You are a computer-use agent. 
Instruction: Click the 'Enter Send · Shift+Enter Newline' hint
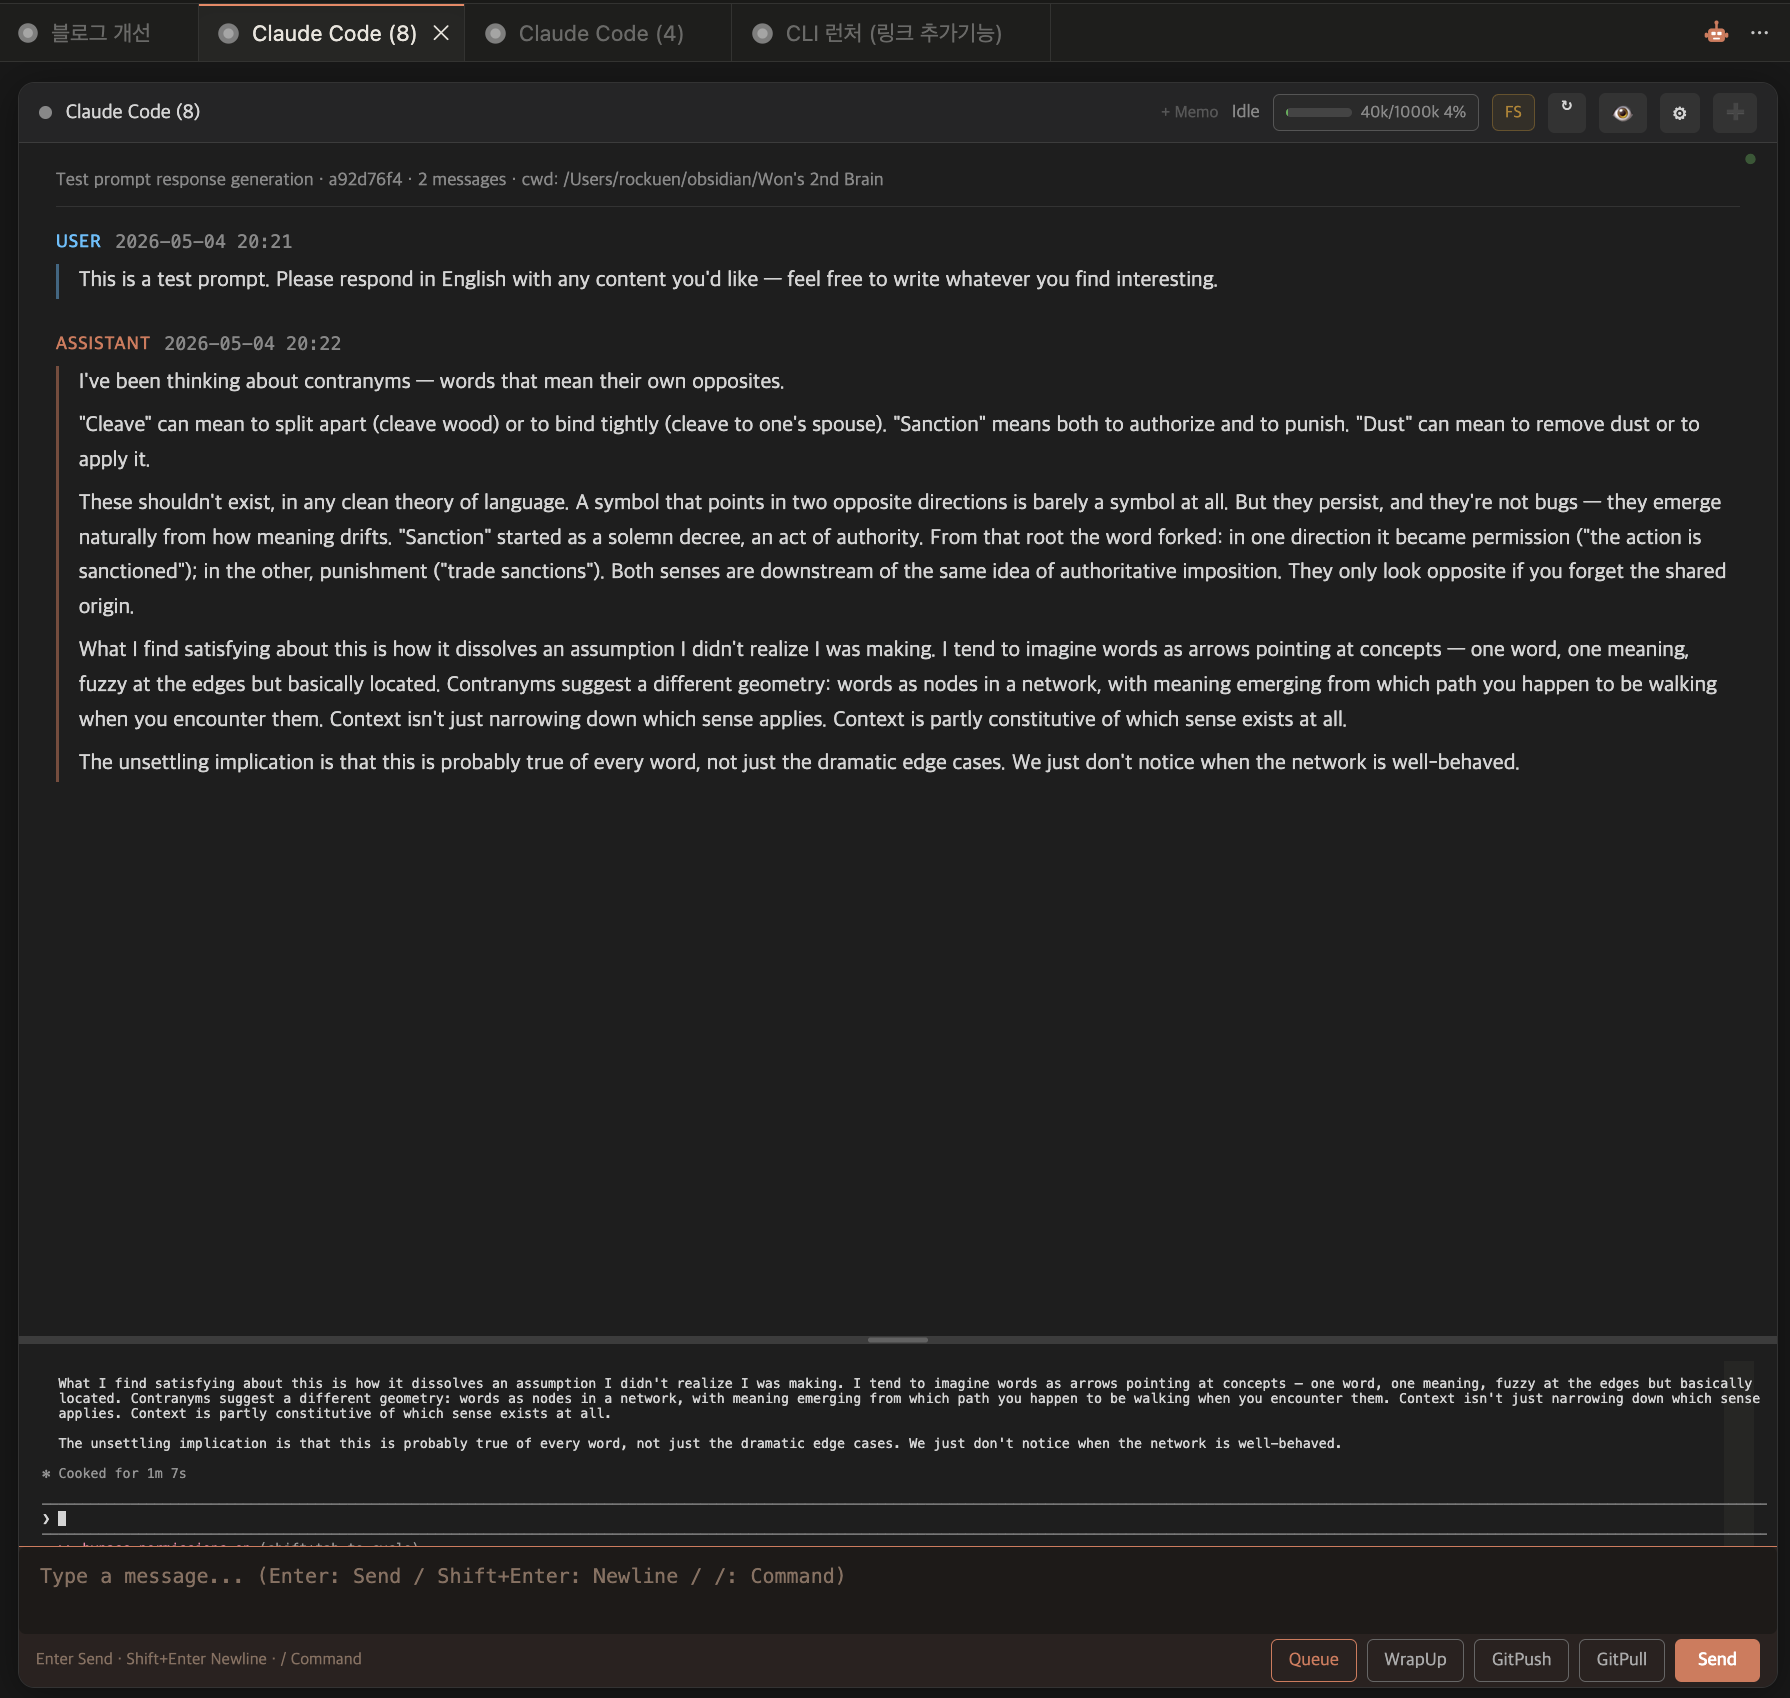151,1659
